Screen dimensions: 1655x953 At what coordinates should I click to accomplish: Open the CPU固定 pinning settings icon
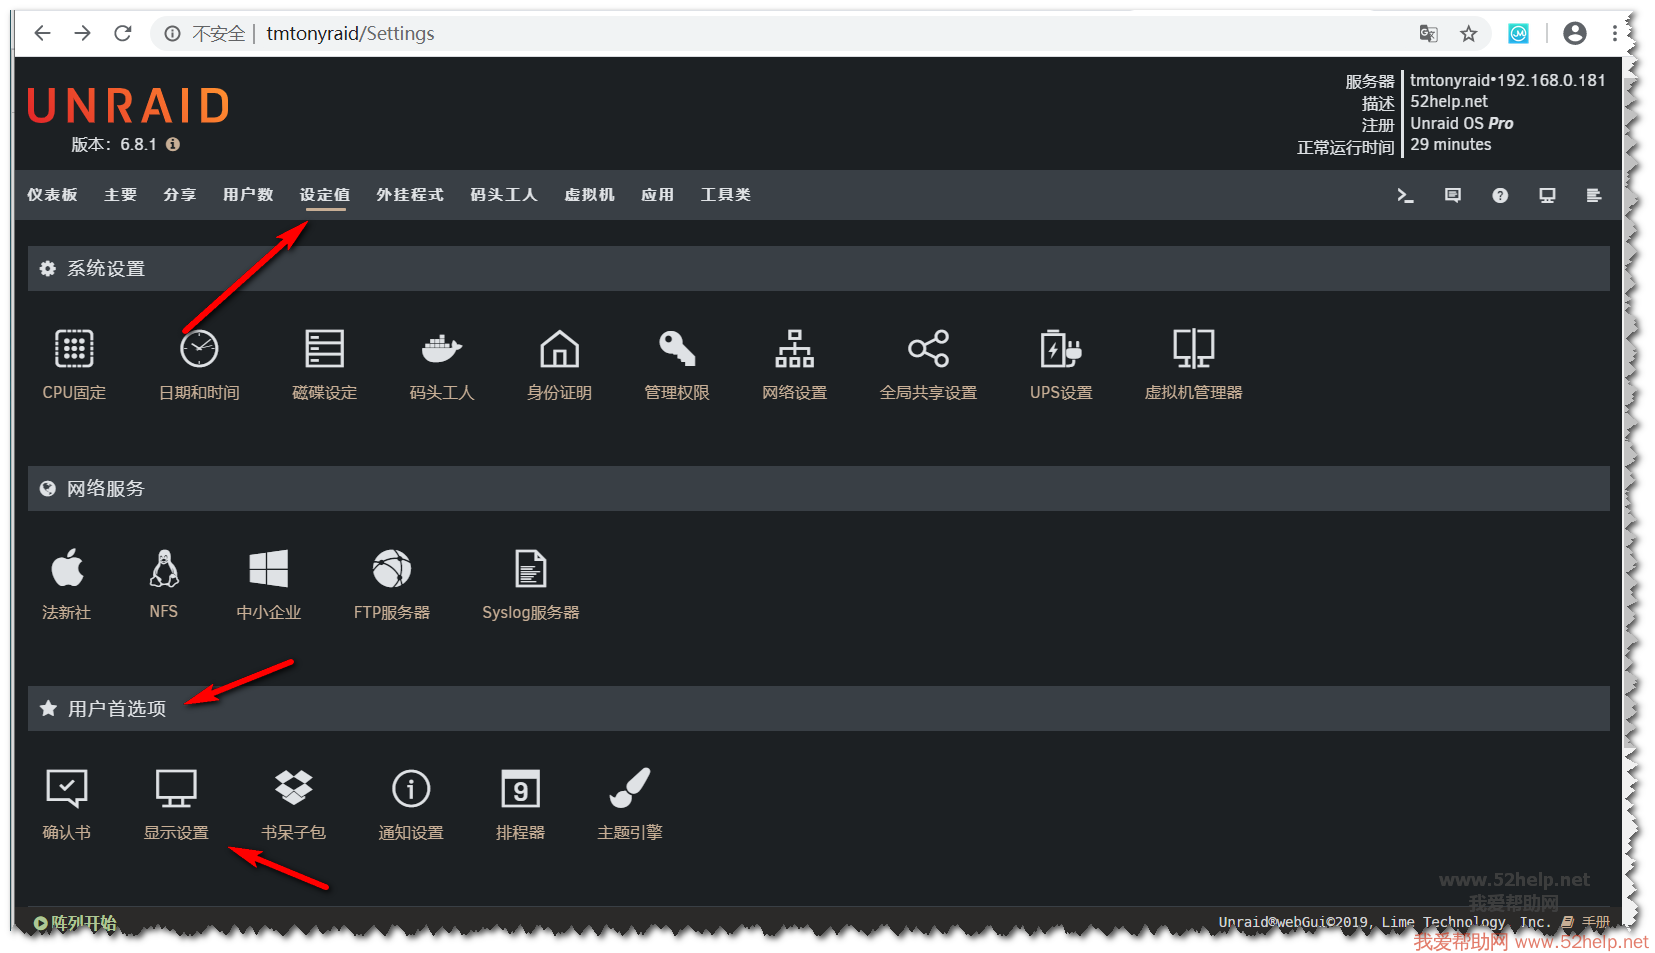[x=74, y=349]
